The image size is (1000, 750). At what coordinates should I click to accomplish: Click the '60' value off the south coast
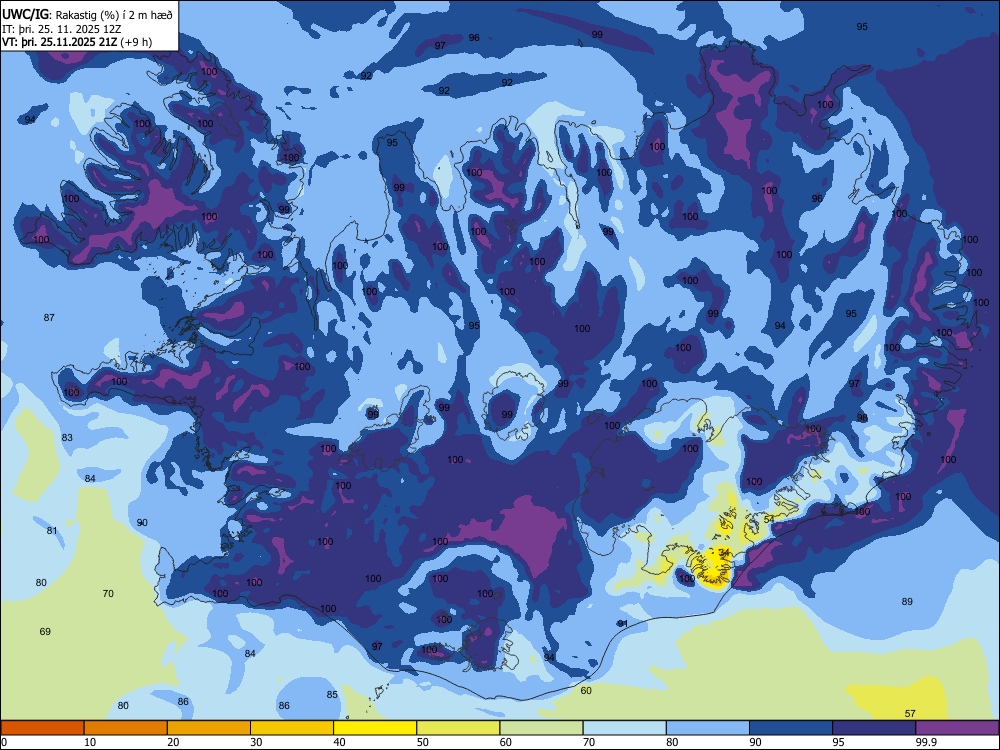586,691
